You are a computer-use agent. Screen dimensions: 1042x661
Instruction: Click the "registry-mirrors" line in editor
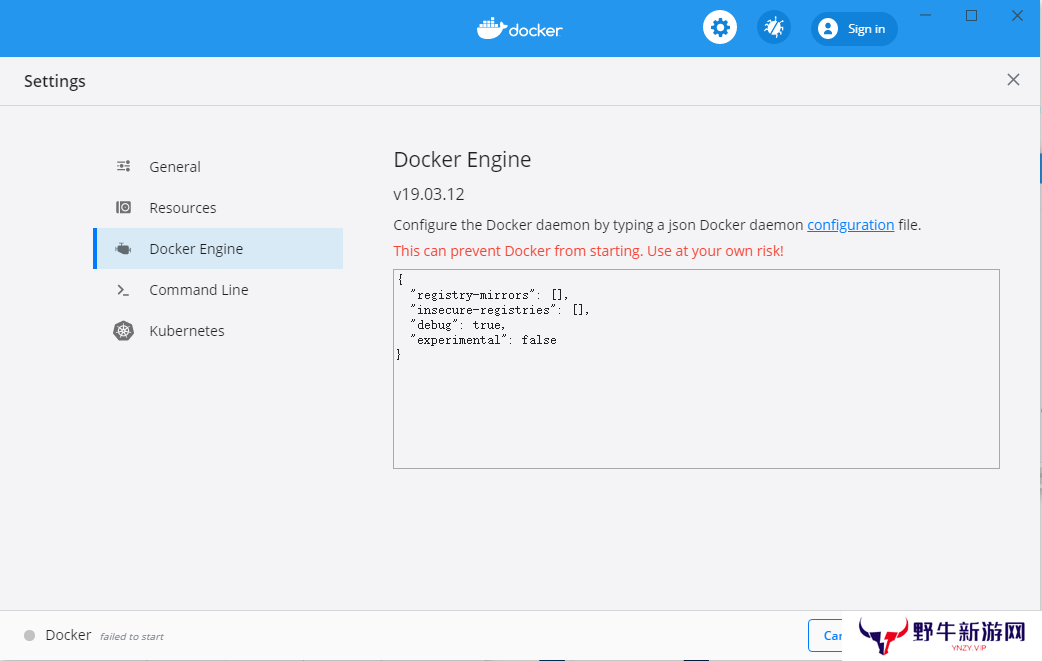489,294
